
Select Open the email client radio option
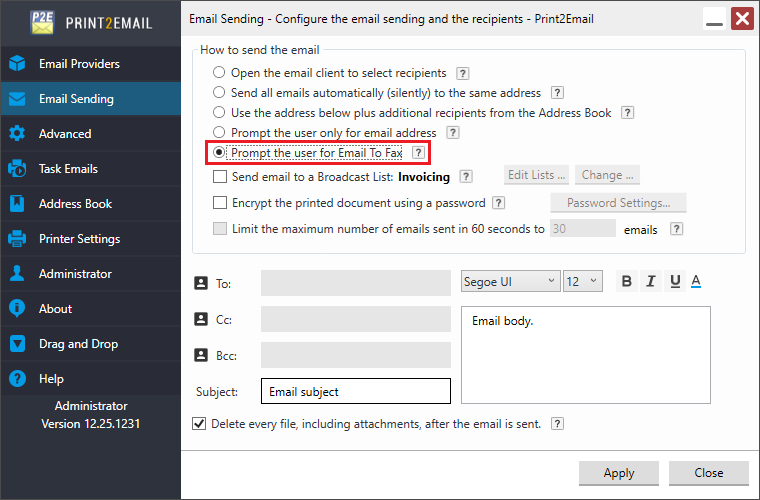tap(219, 73)
